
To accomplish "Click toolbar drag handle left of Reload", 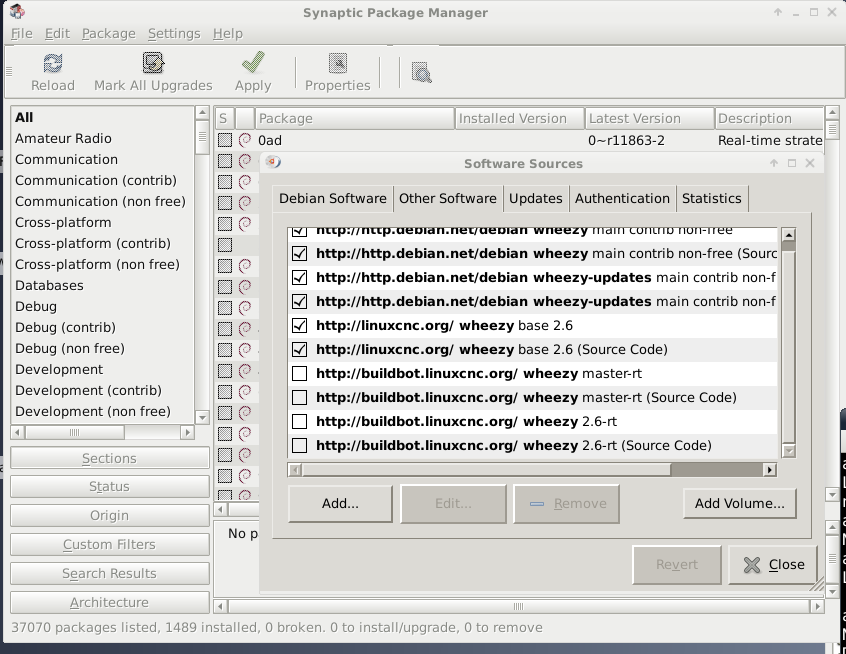I will pos(9,72).
